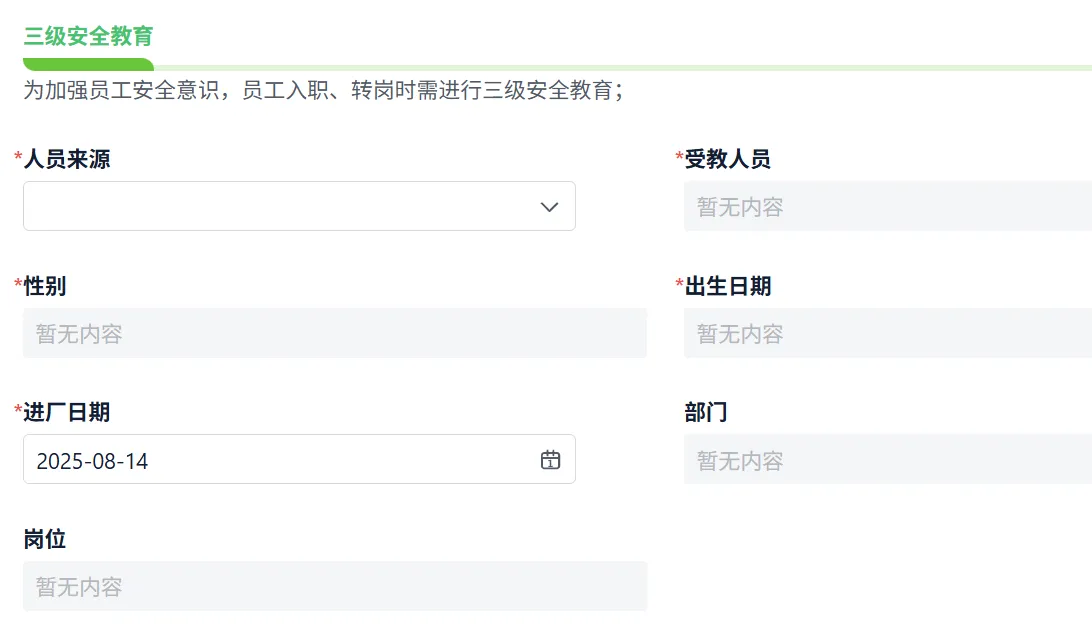Click the 受教人员 label text
Screen dimensions: 1092x632
[x=728, y=159]
